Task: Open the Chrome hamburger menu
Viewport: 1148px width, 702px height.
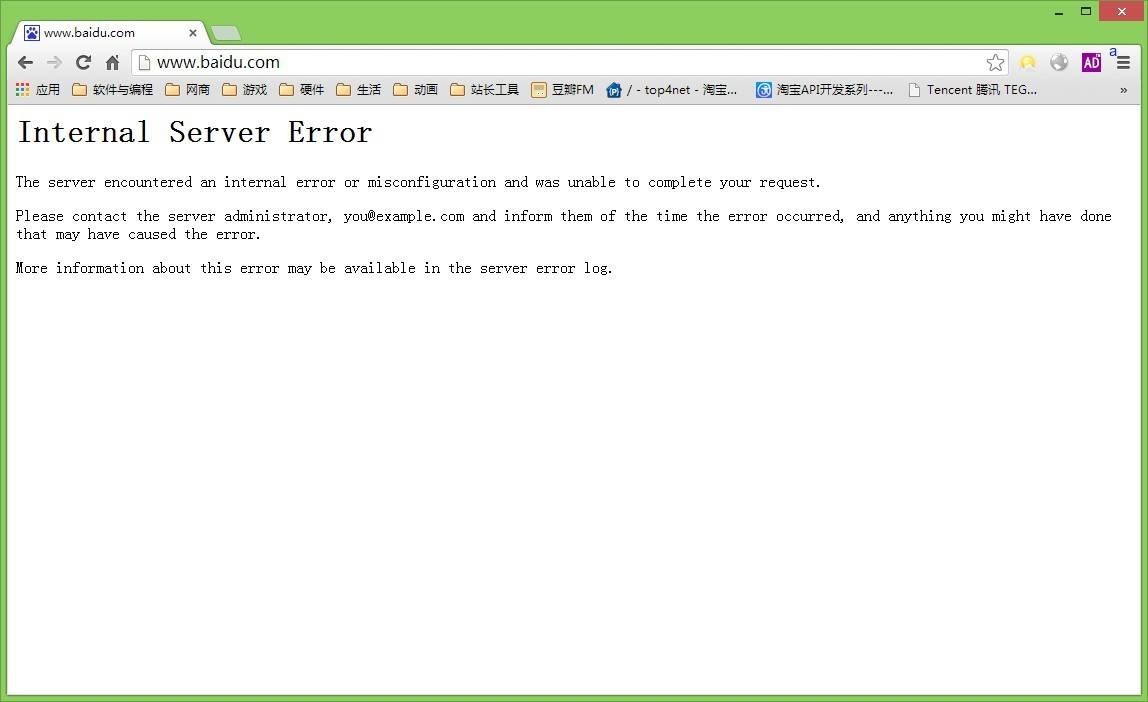Action: (x=1123, y=62)
